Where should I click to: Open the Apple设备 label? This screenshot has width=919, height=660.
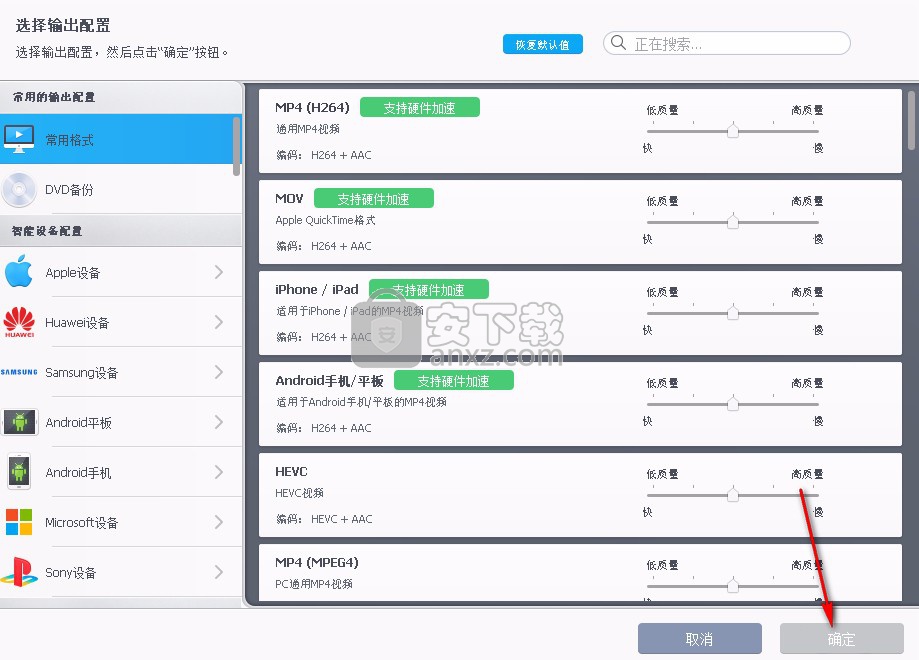73,273
